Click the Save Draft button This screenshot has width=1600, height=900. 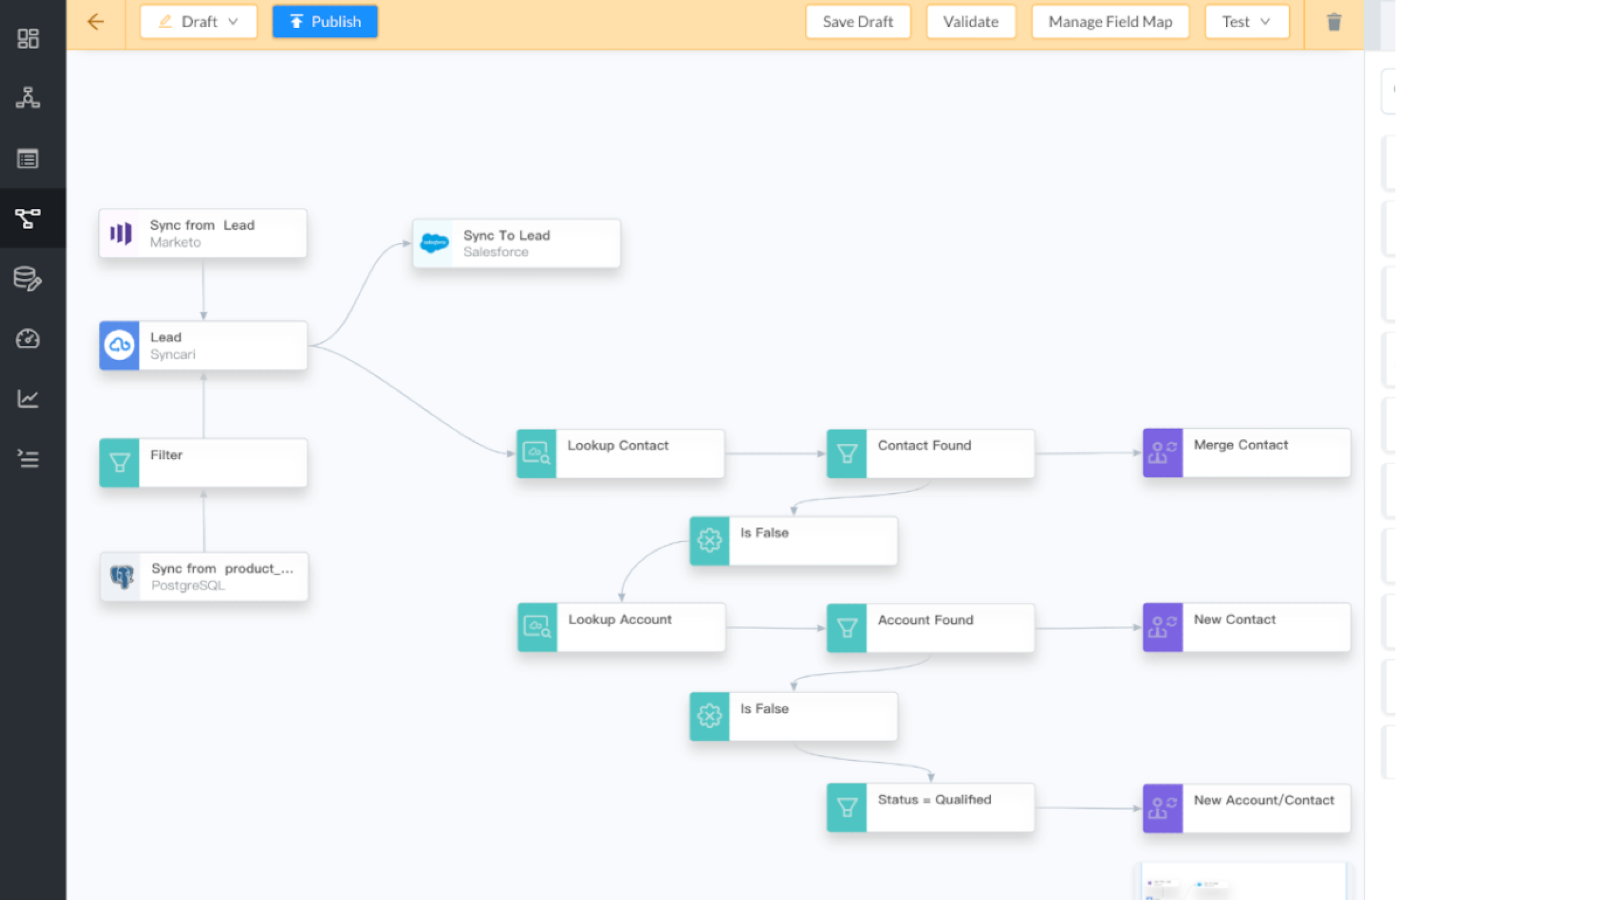[x=858, y=22]
